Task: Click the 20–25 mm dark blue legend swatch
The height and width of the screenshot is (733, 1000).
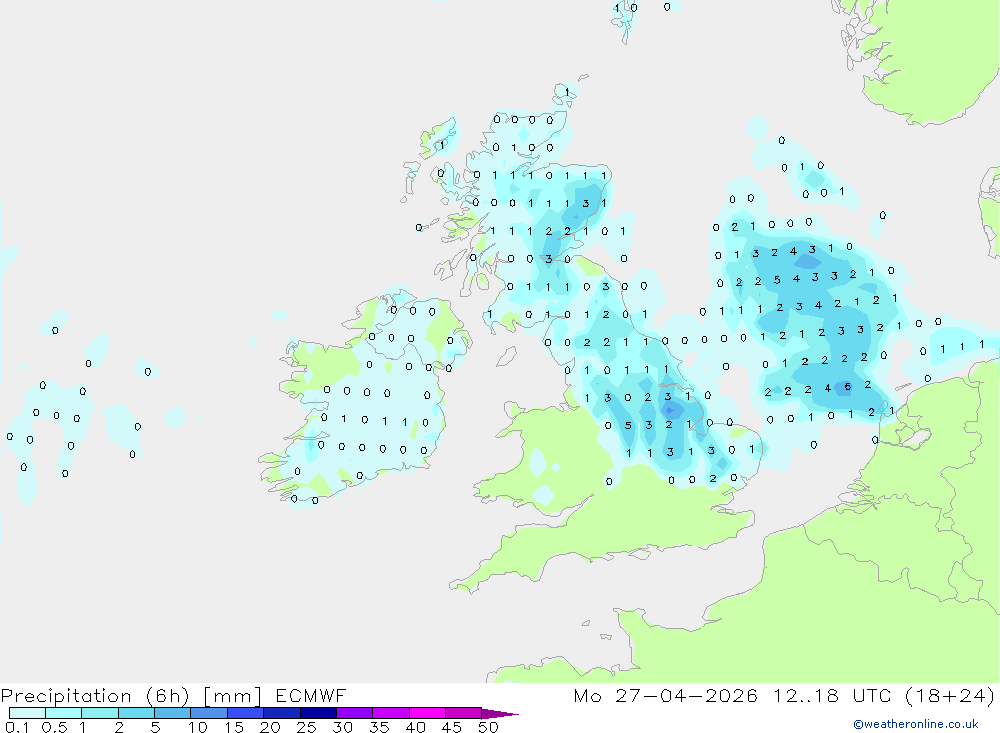Action: (281, 713)
